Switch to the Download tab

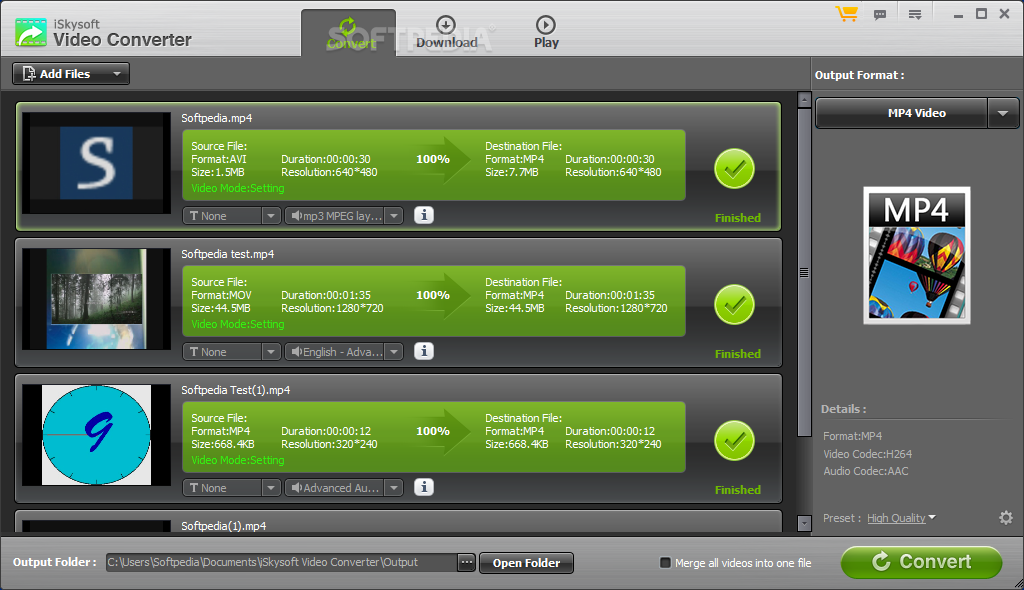(447, 33)
